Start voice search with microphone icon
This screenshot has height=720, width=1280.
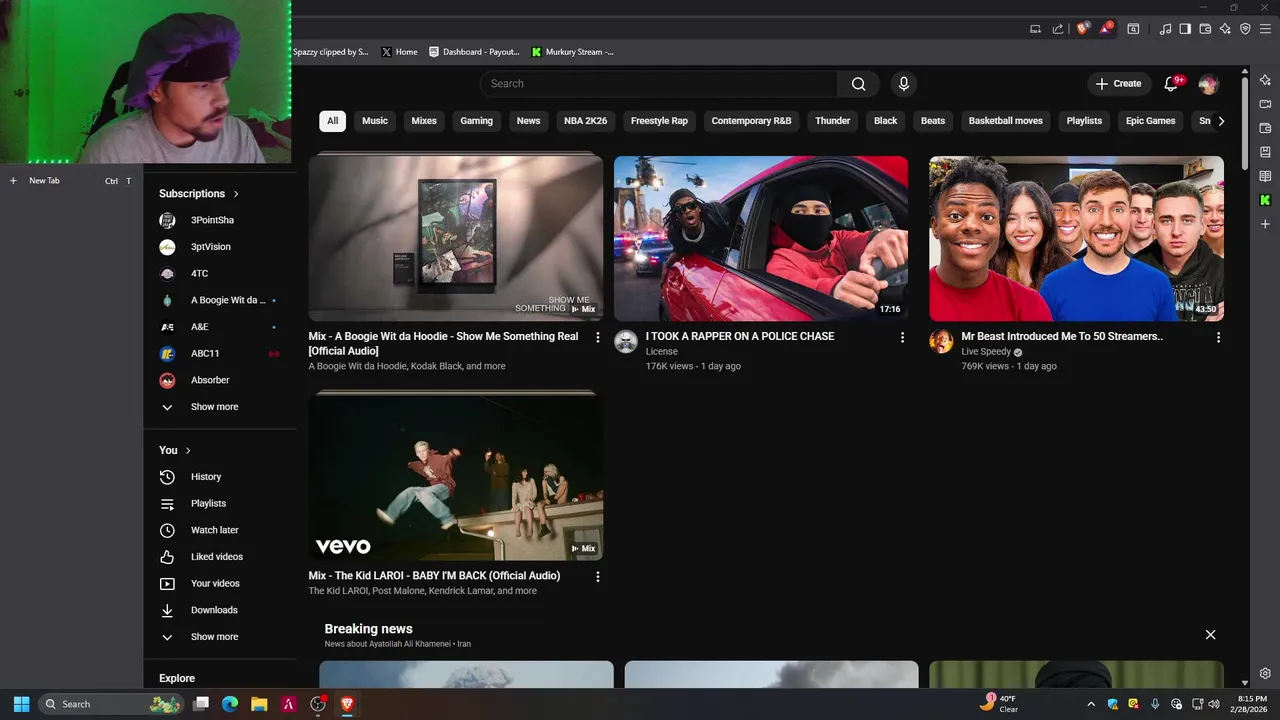point(904,84)
